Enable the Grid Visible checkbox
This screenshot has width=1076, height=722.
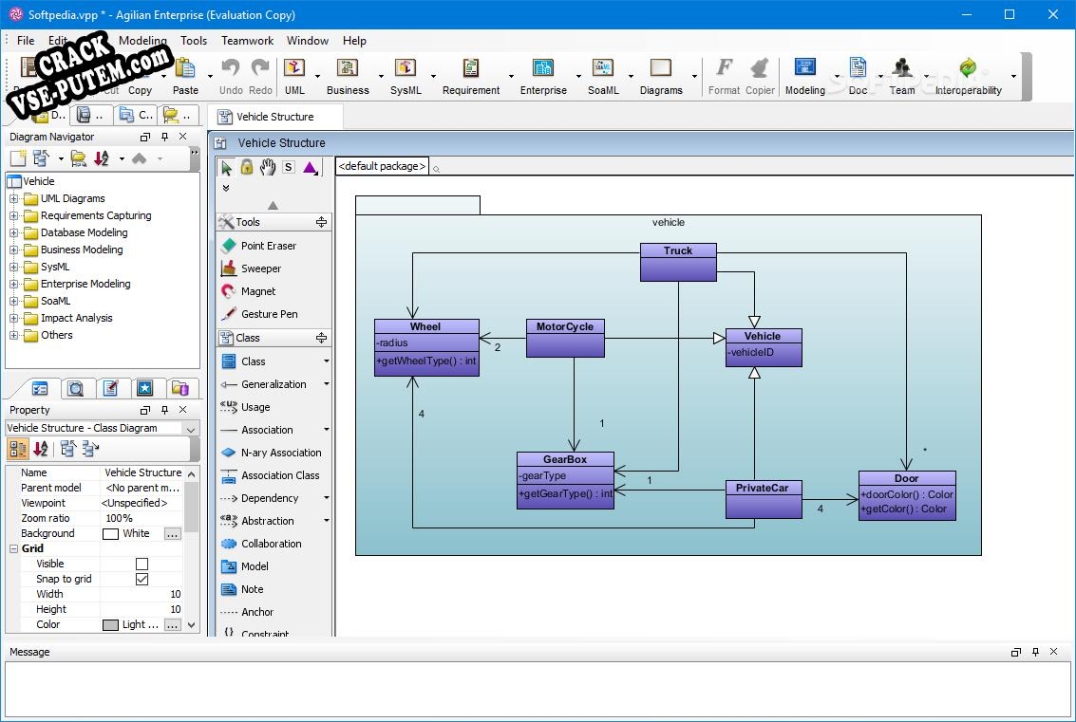pos(142,563)
